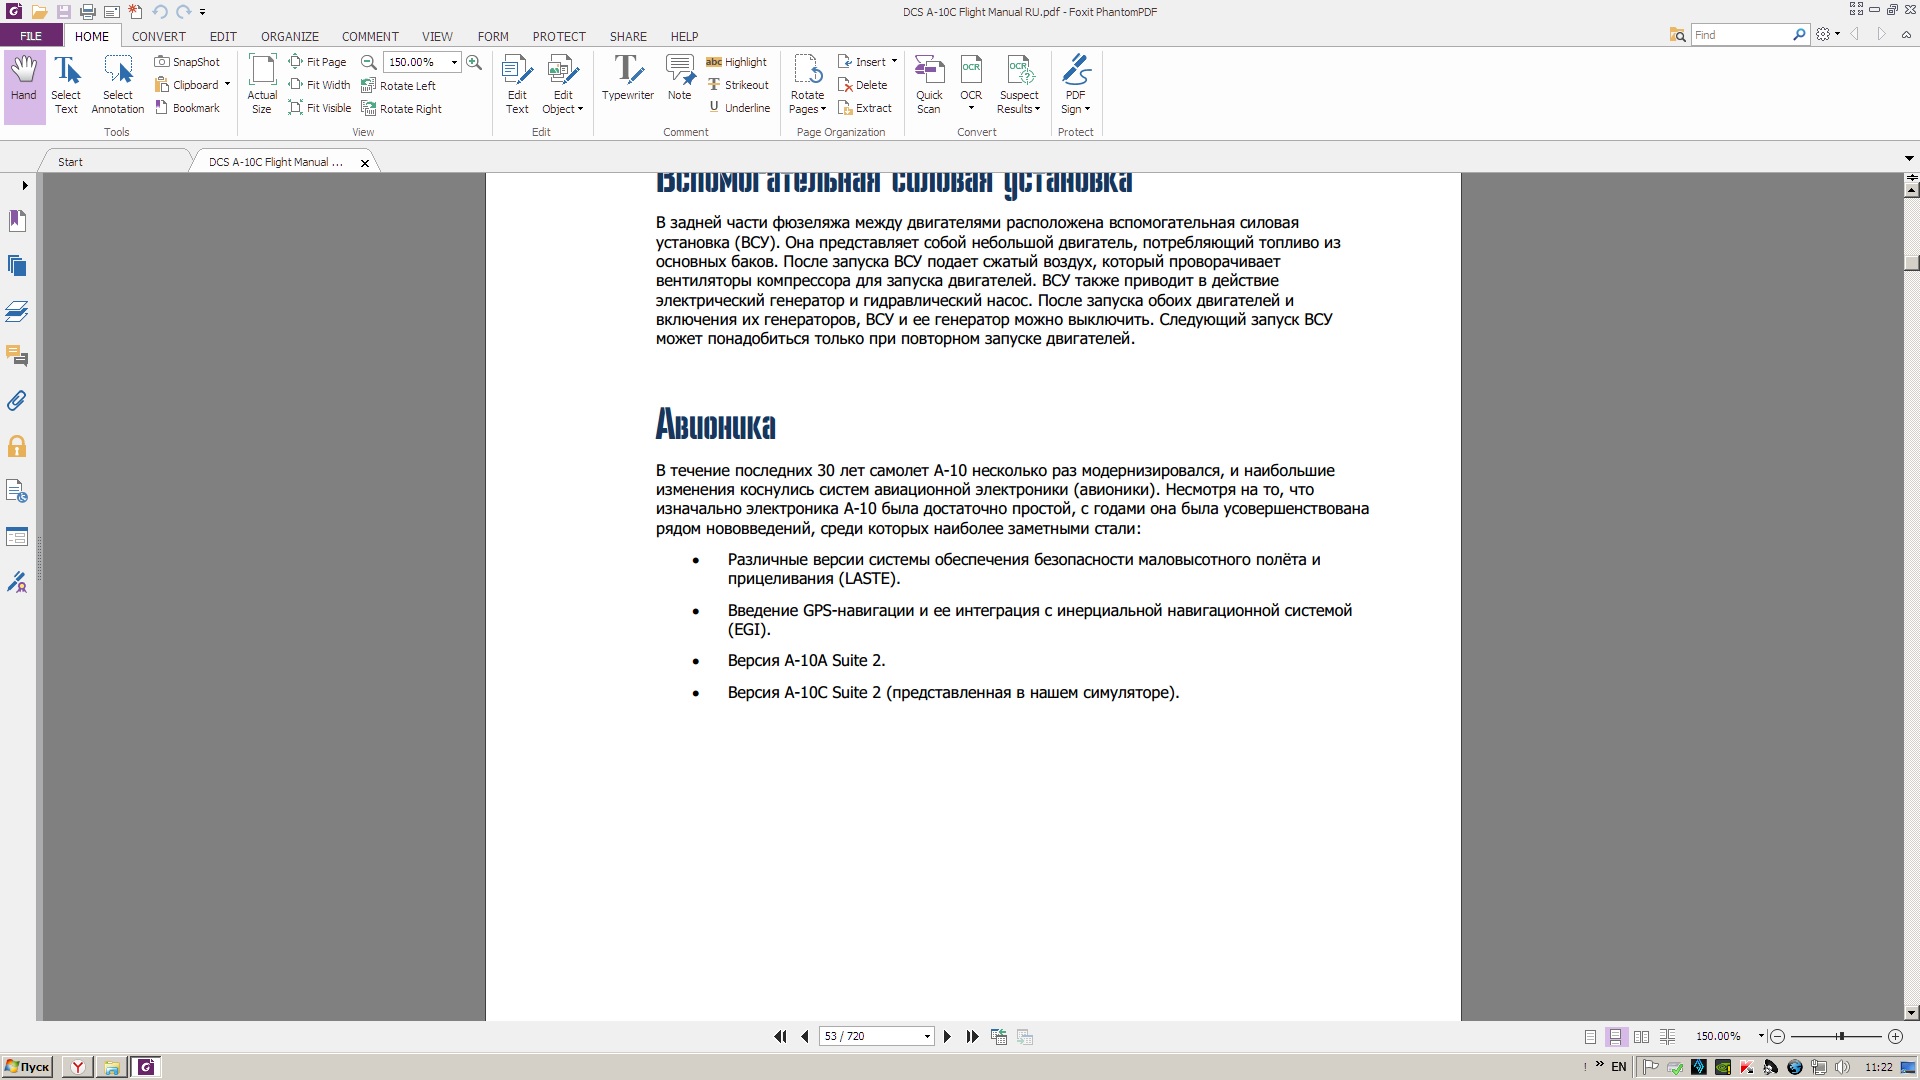
Task: Add a Bookmark from the ribbon
Action: click(187, 108)
